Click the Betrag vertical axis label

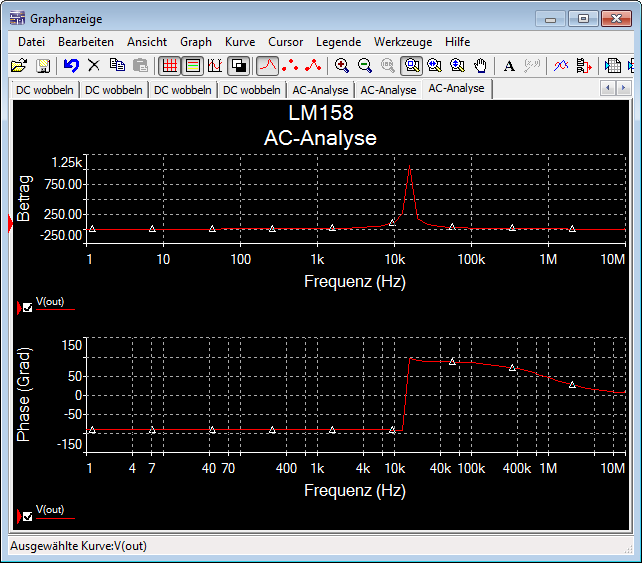(x=24, y=199)
